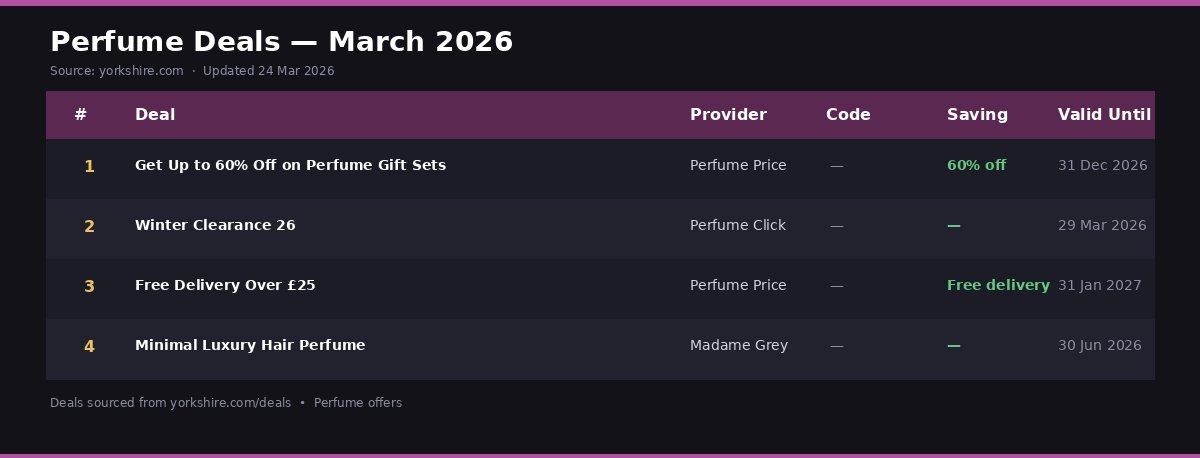Open the Perfume Gift Sets 60% deal
The height and width of the screenshot is (458, 1200).
290,165
